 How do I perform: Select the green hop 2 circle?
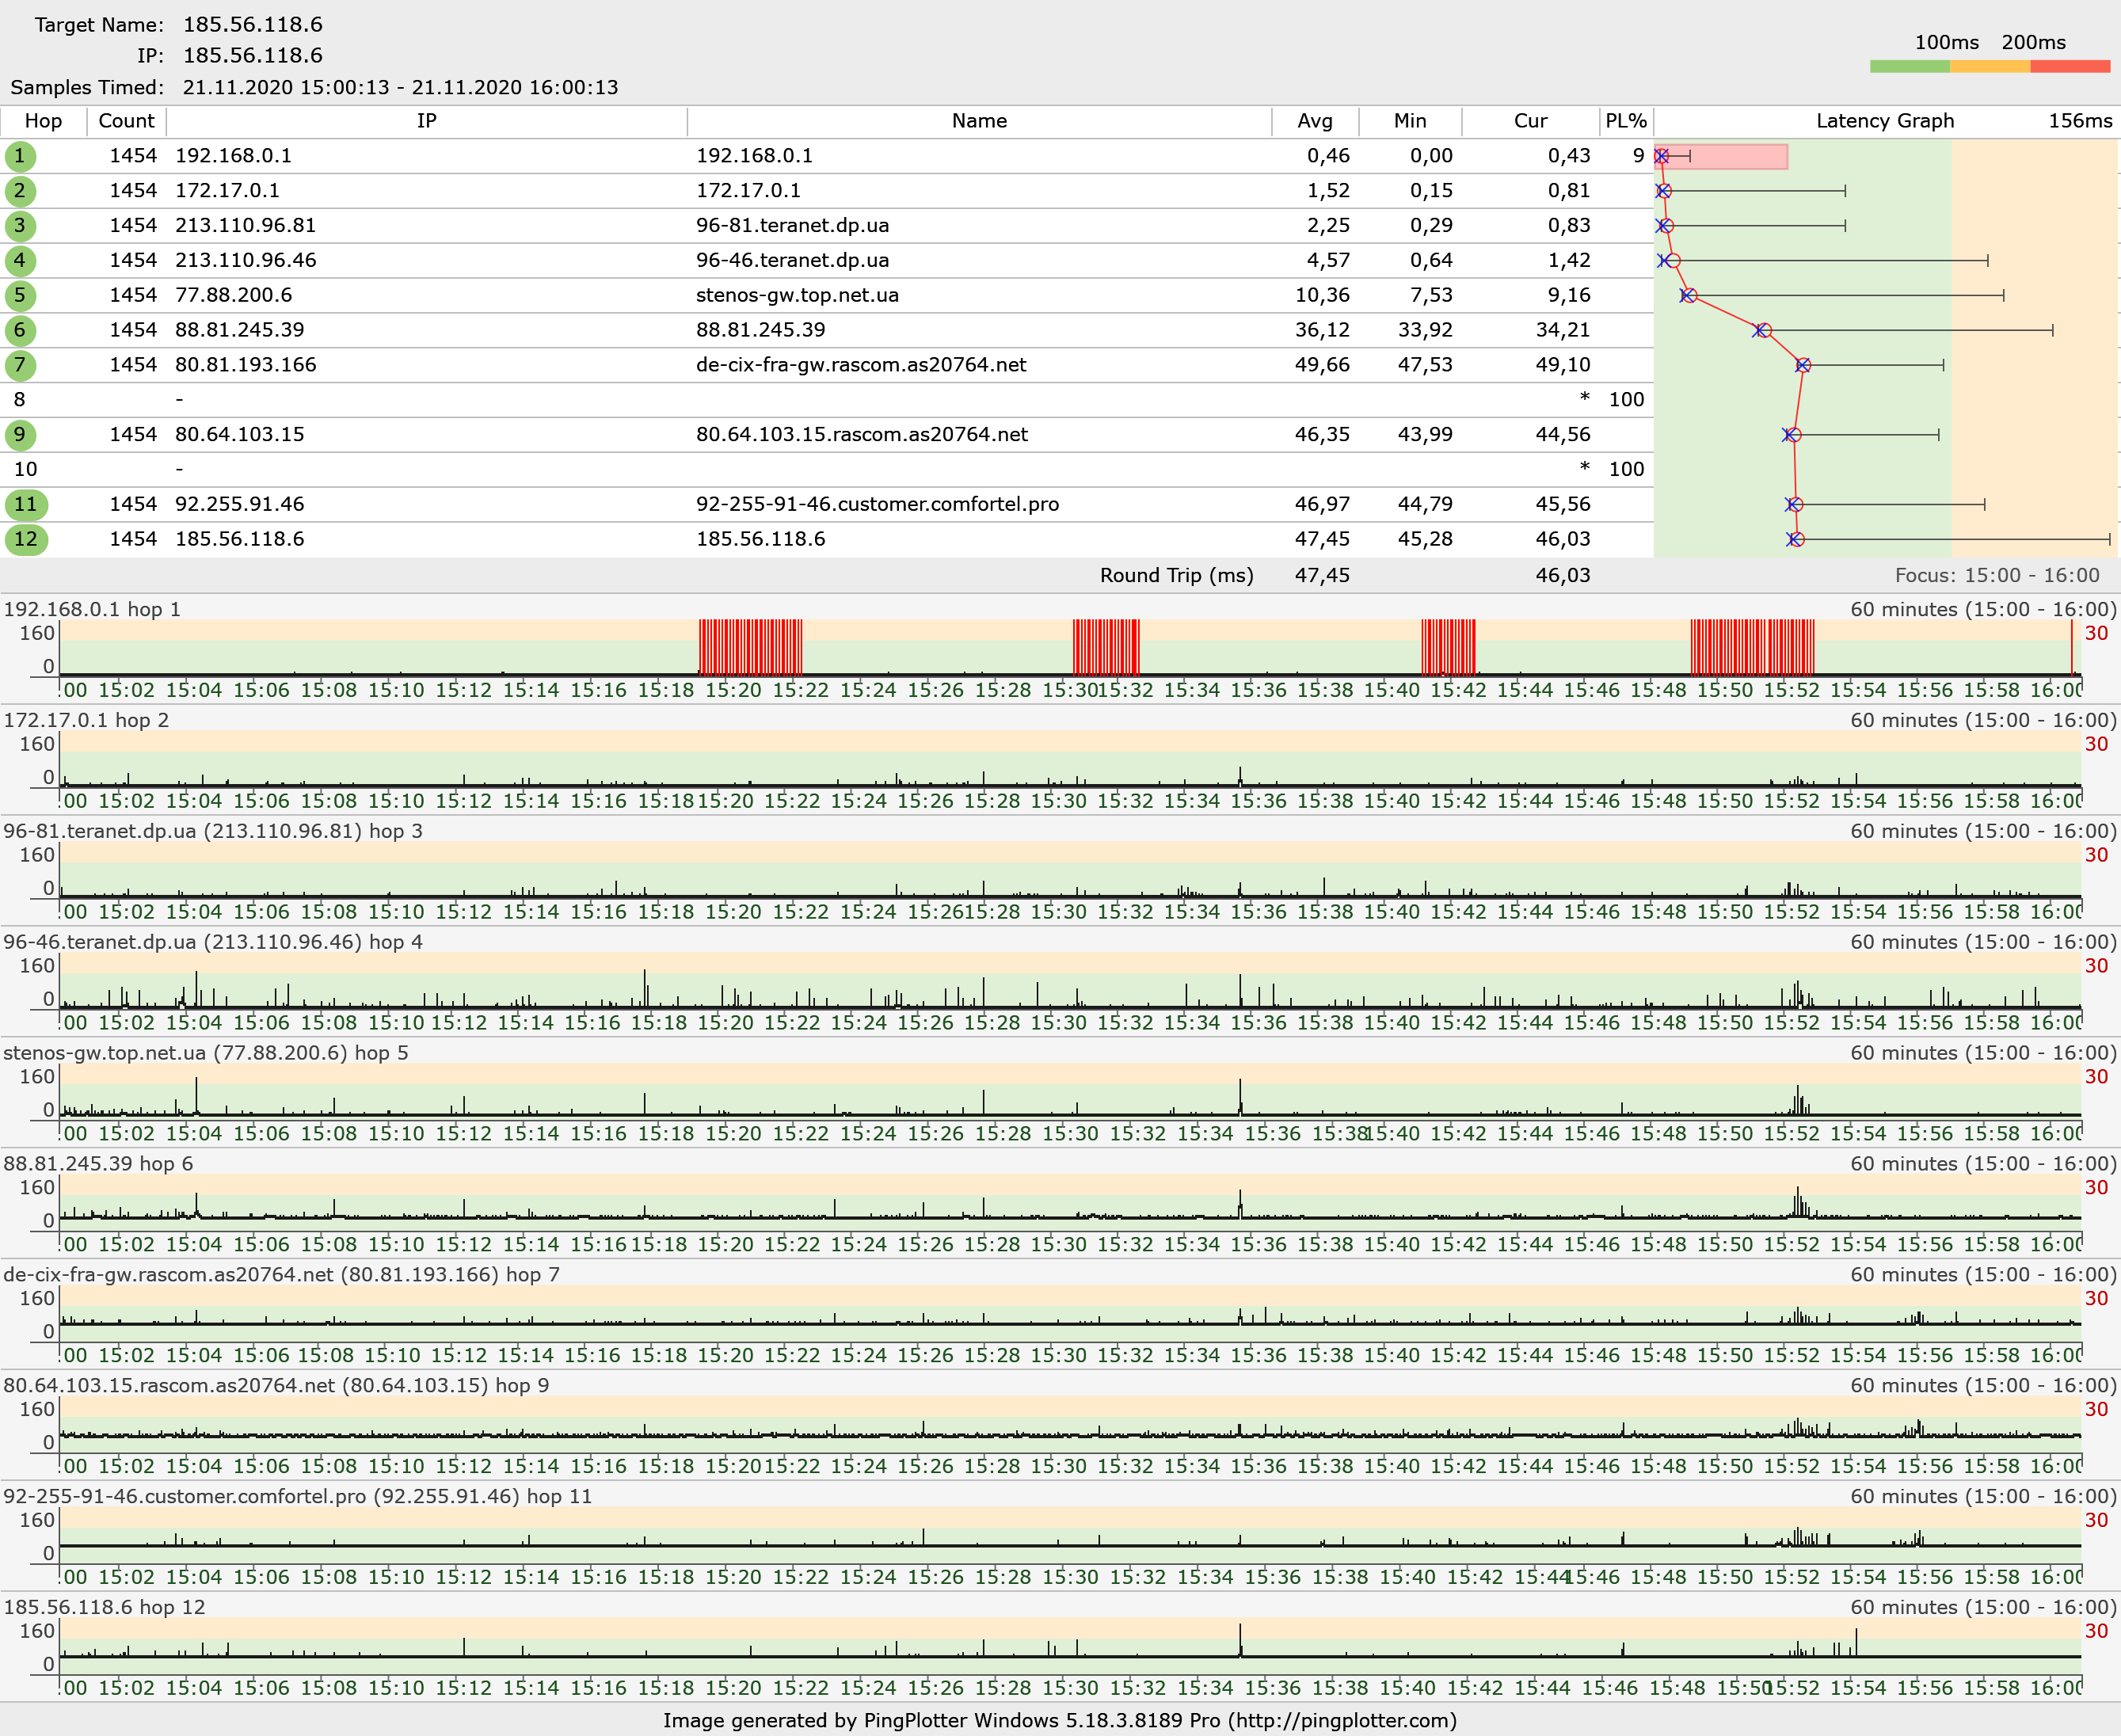click(20, 191)
